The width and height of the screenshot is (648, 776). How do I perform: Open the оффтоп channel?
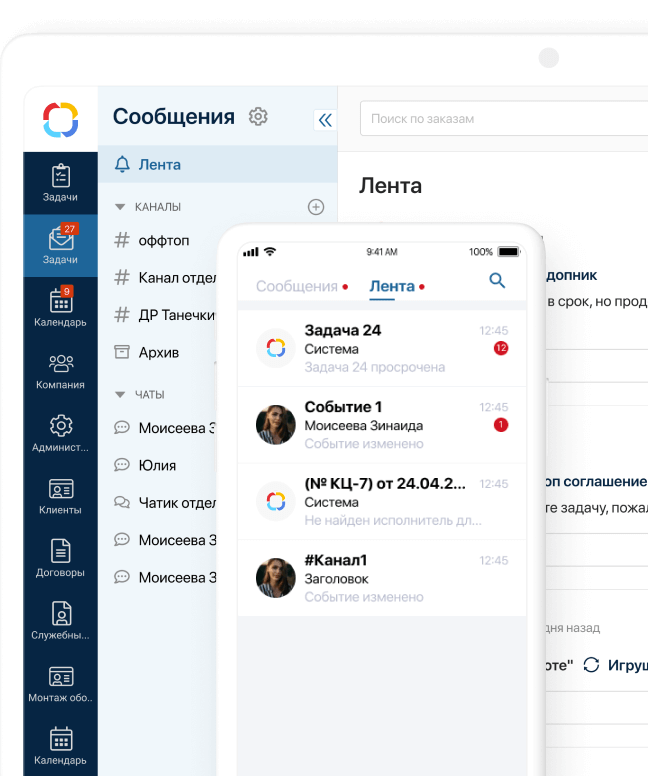point(163,241)
